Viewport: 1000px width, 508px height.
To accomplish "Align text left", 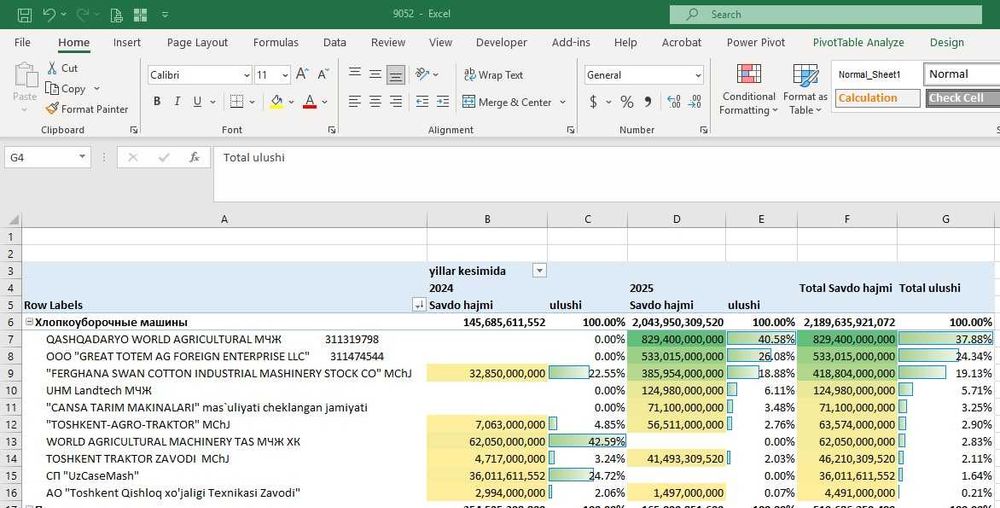I will point(355,101).
